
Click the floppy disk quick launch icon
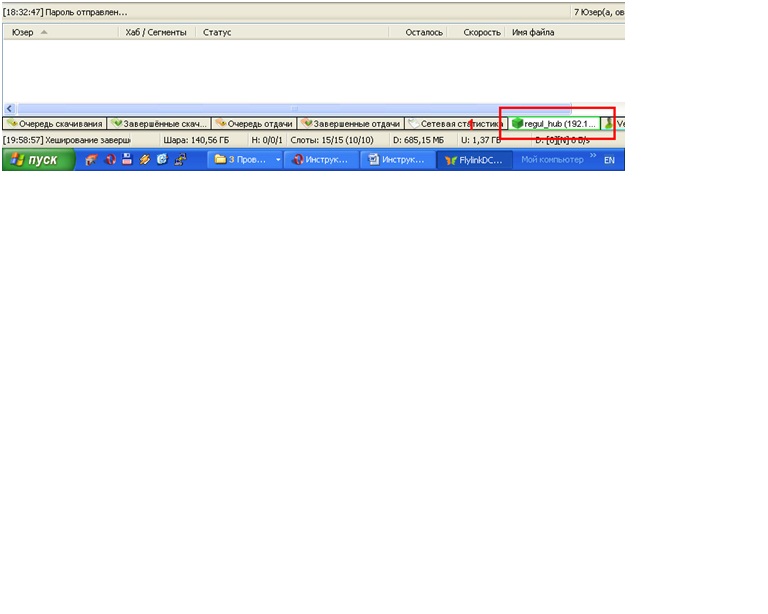pos(127,159)
